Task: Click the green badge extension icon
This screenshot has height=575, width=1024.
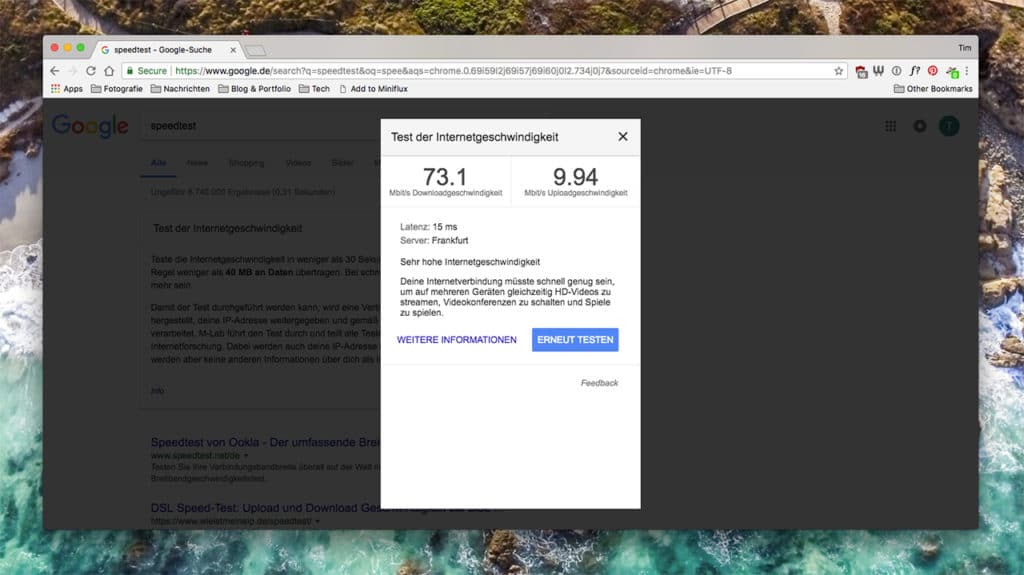Action: pos(952,71)
